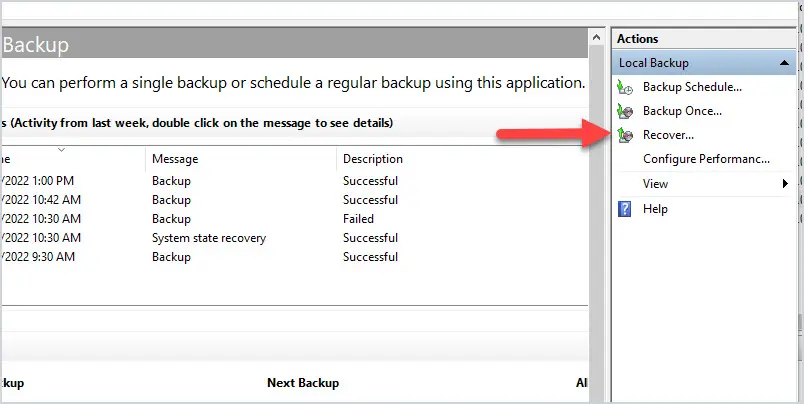
Task: Open Backup Schedule... action
Action: click(x=692, y=87)
